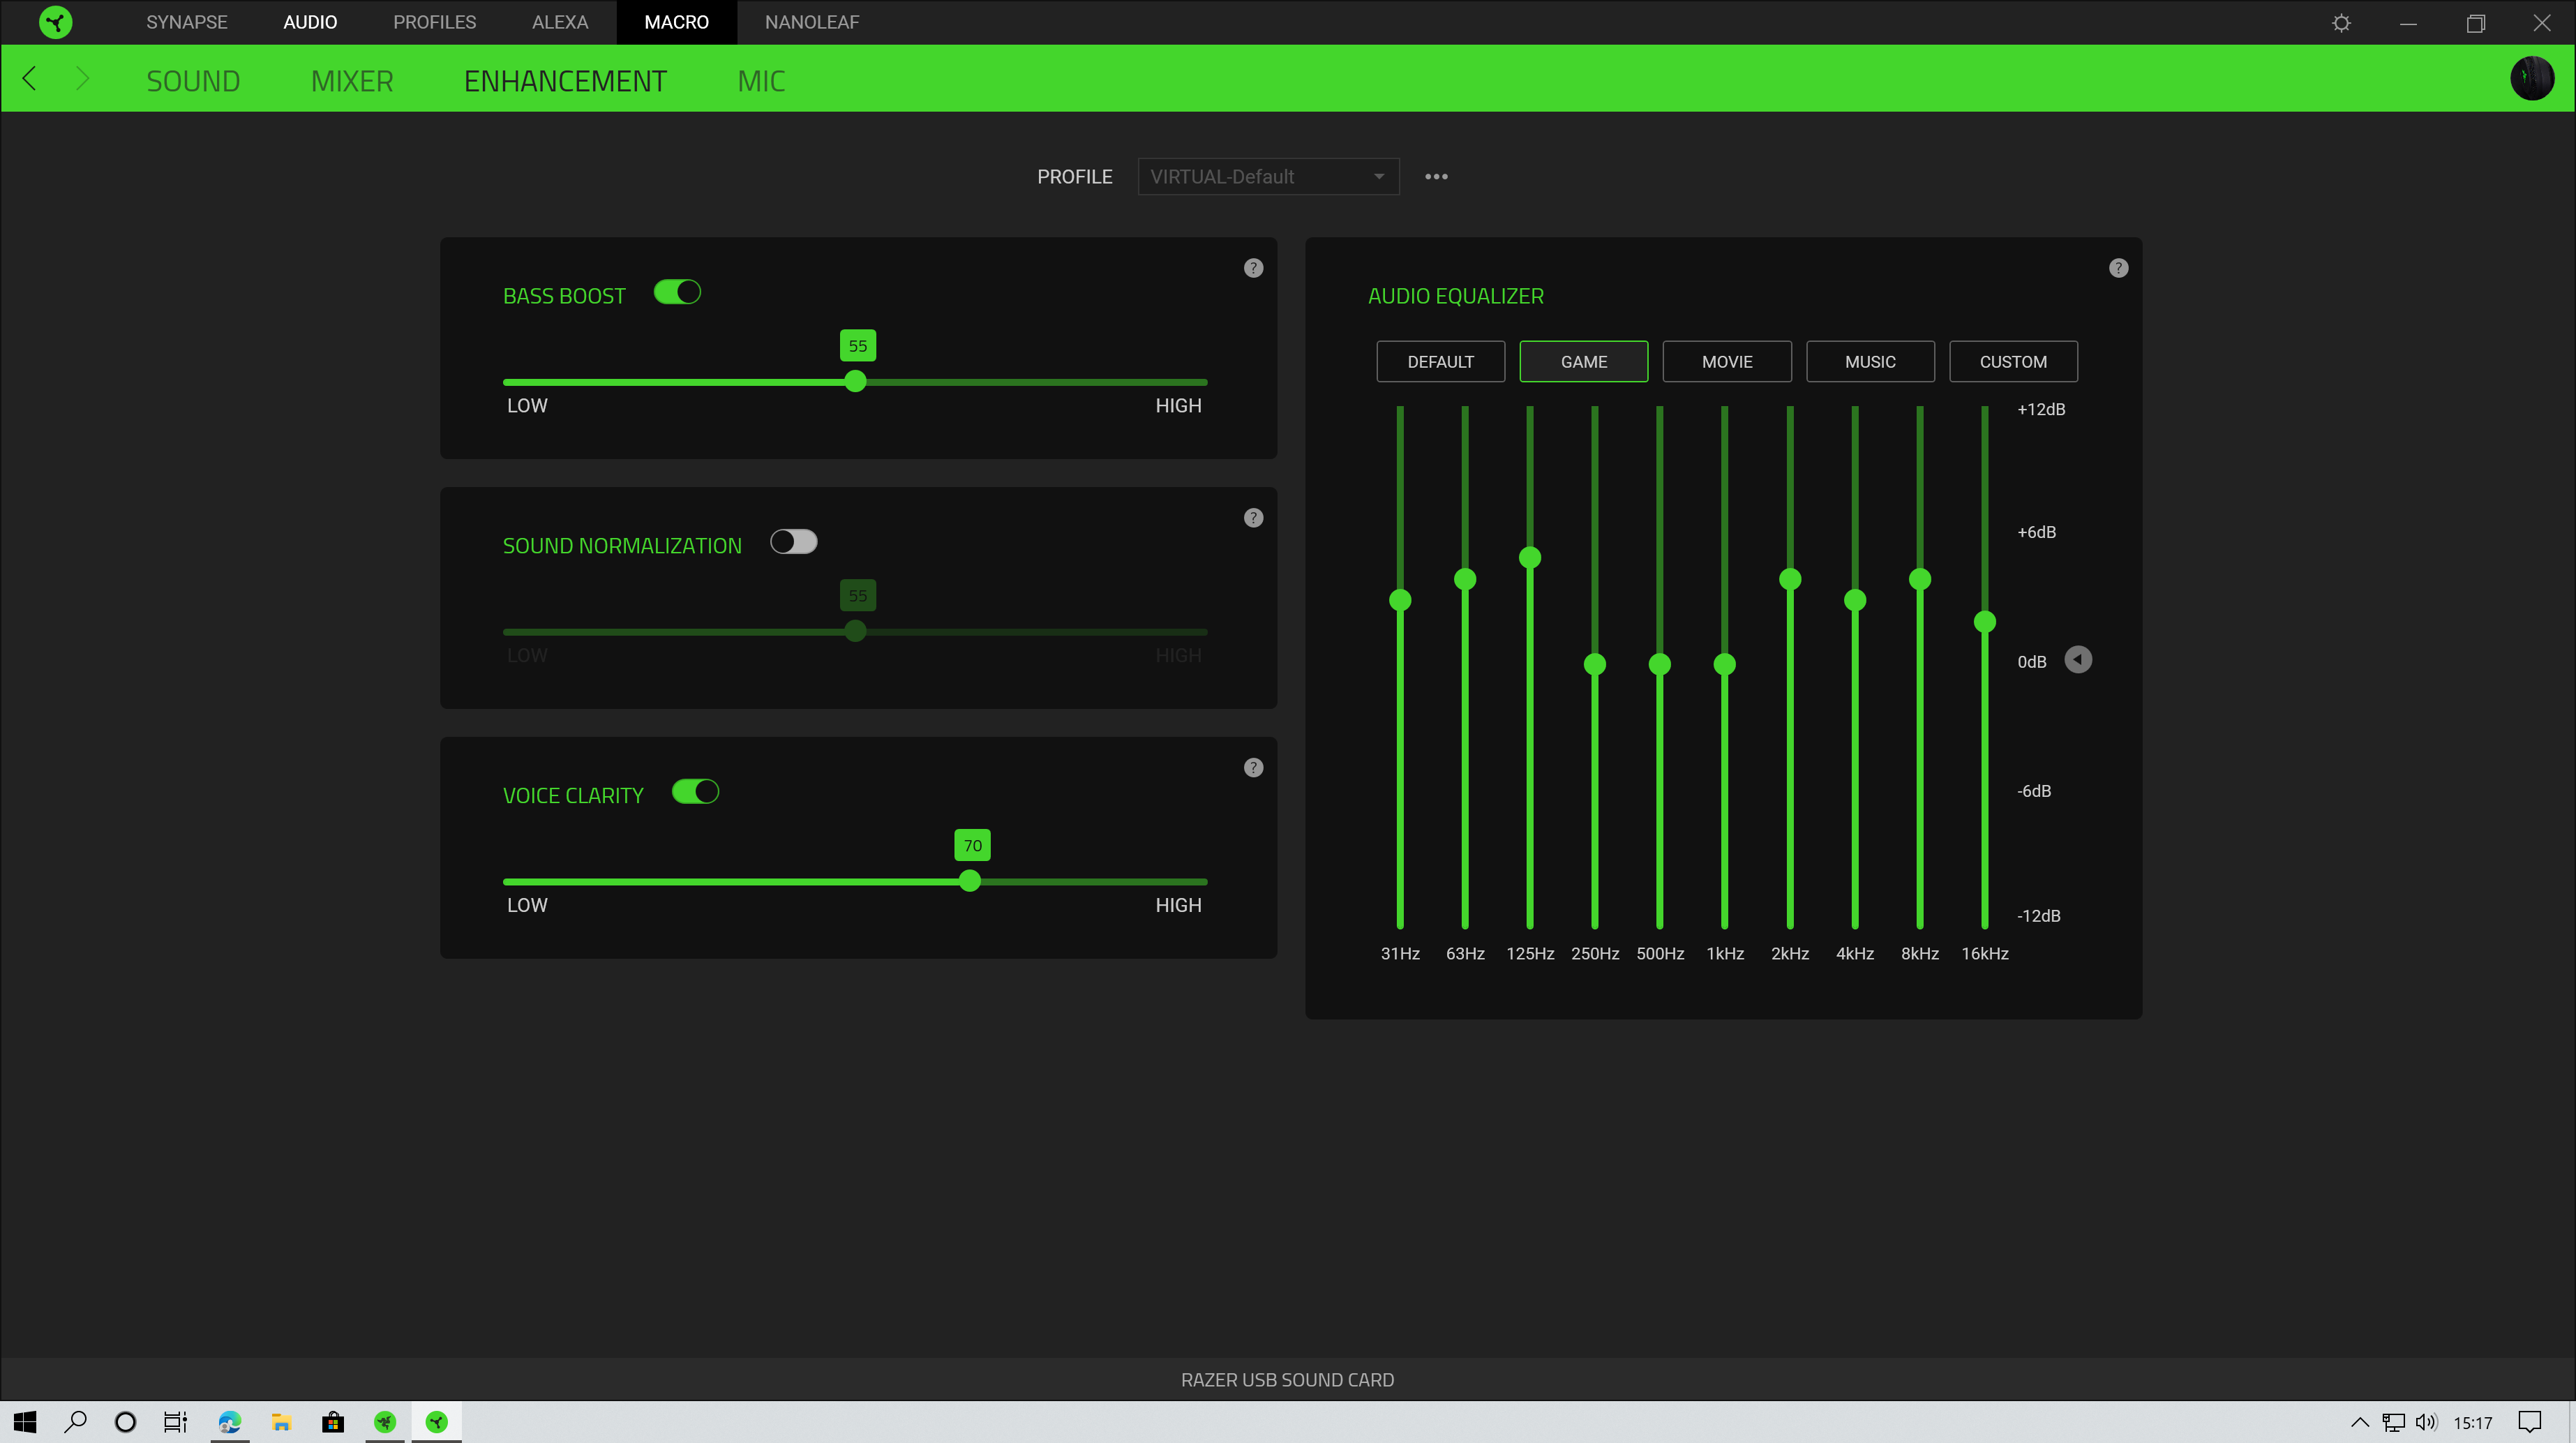This screenshot has height=1443, width=2576.
Task: Select the MUSIC equalizer preset
Action: coord(1869,362)
